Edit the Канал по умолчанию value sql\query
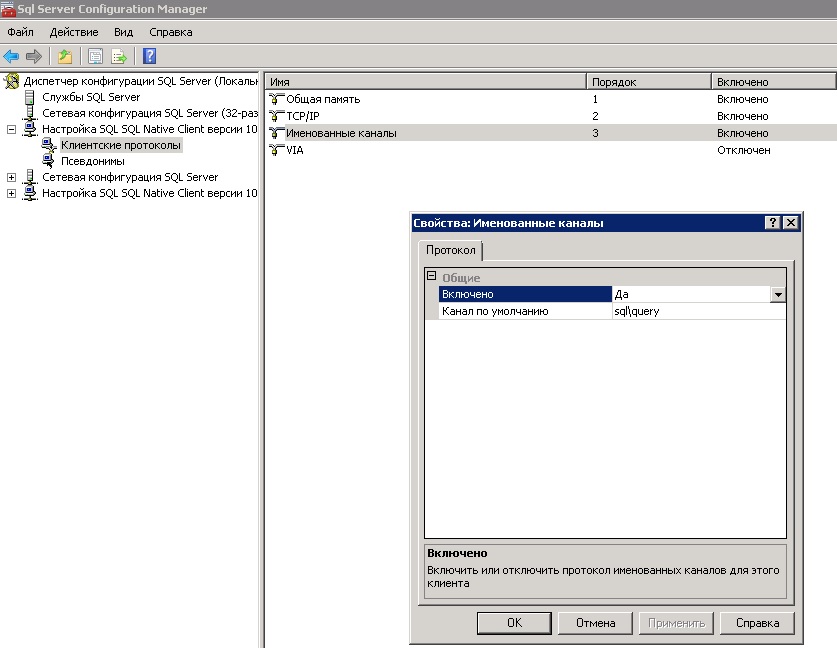This screenshot has height=648, width=837. [699, 311]
